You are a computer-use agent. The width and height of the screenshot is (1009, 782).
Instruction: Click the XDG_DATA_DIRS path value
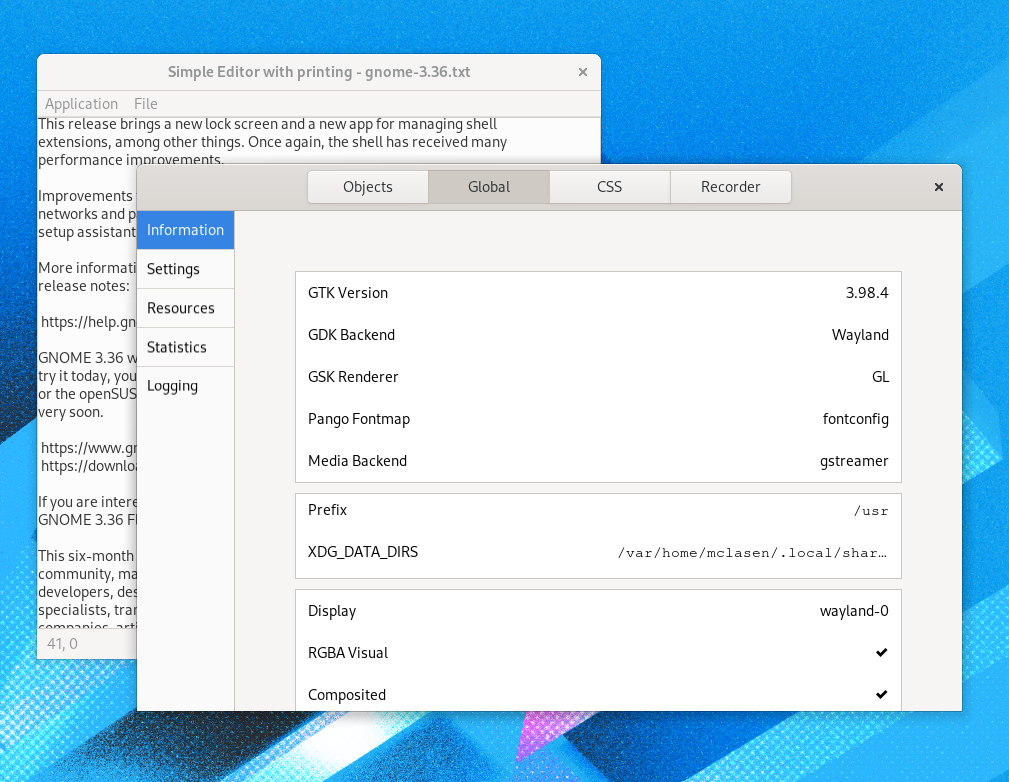(x=752, y=553)
